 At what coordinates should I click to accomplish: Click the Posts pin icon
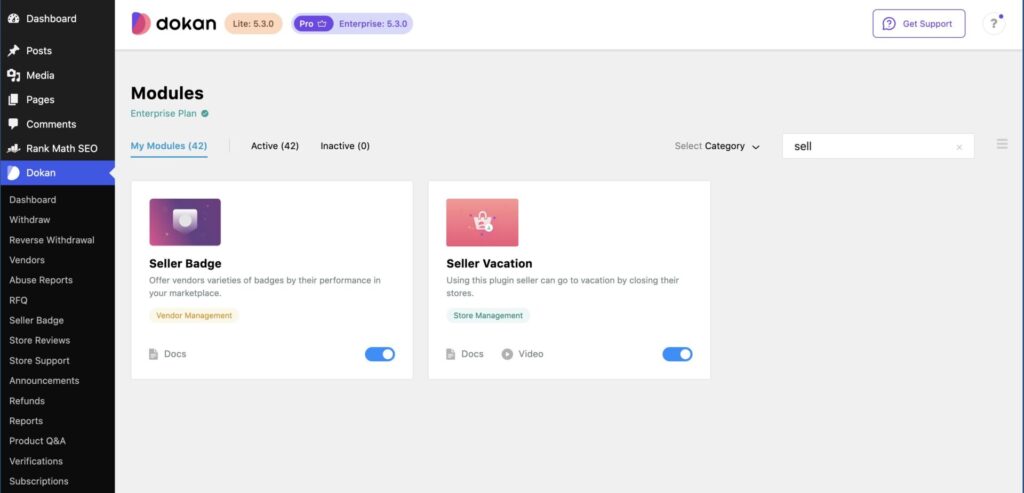(13, 50)
